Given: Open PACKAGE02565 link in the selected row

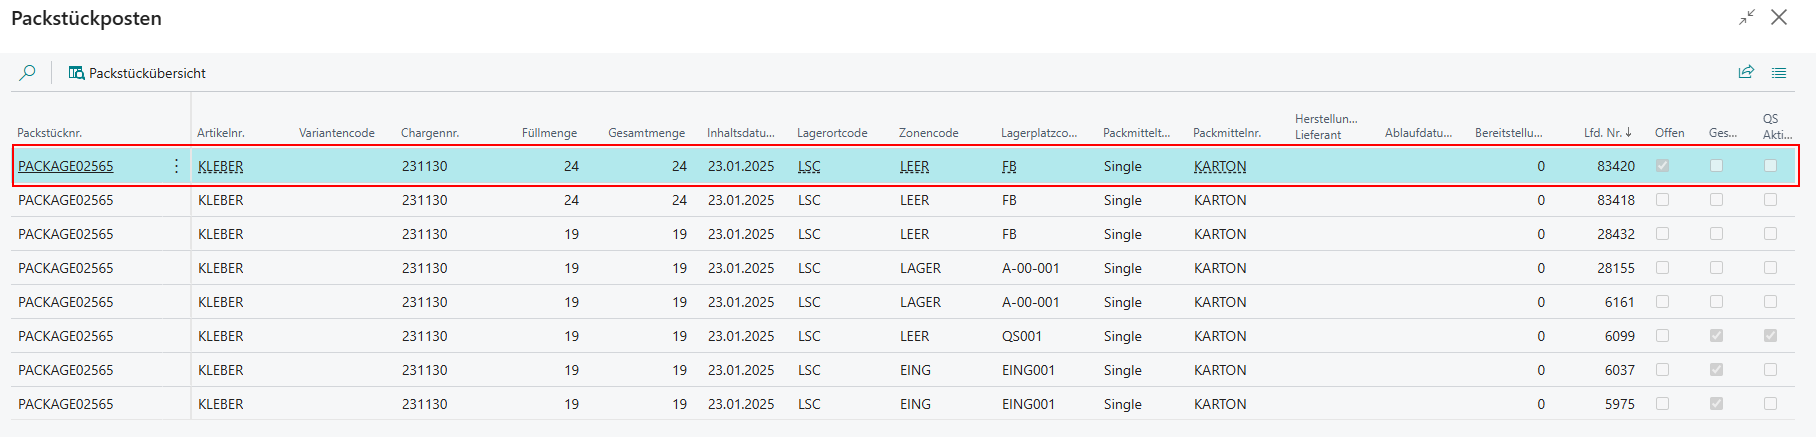Looking at the screenshot, I should coord(66,166).
